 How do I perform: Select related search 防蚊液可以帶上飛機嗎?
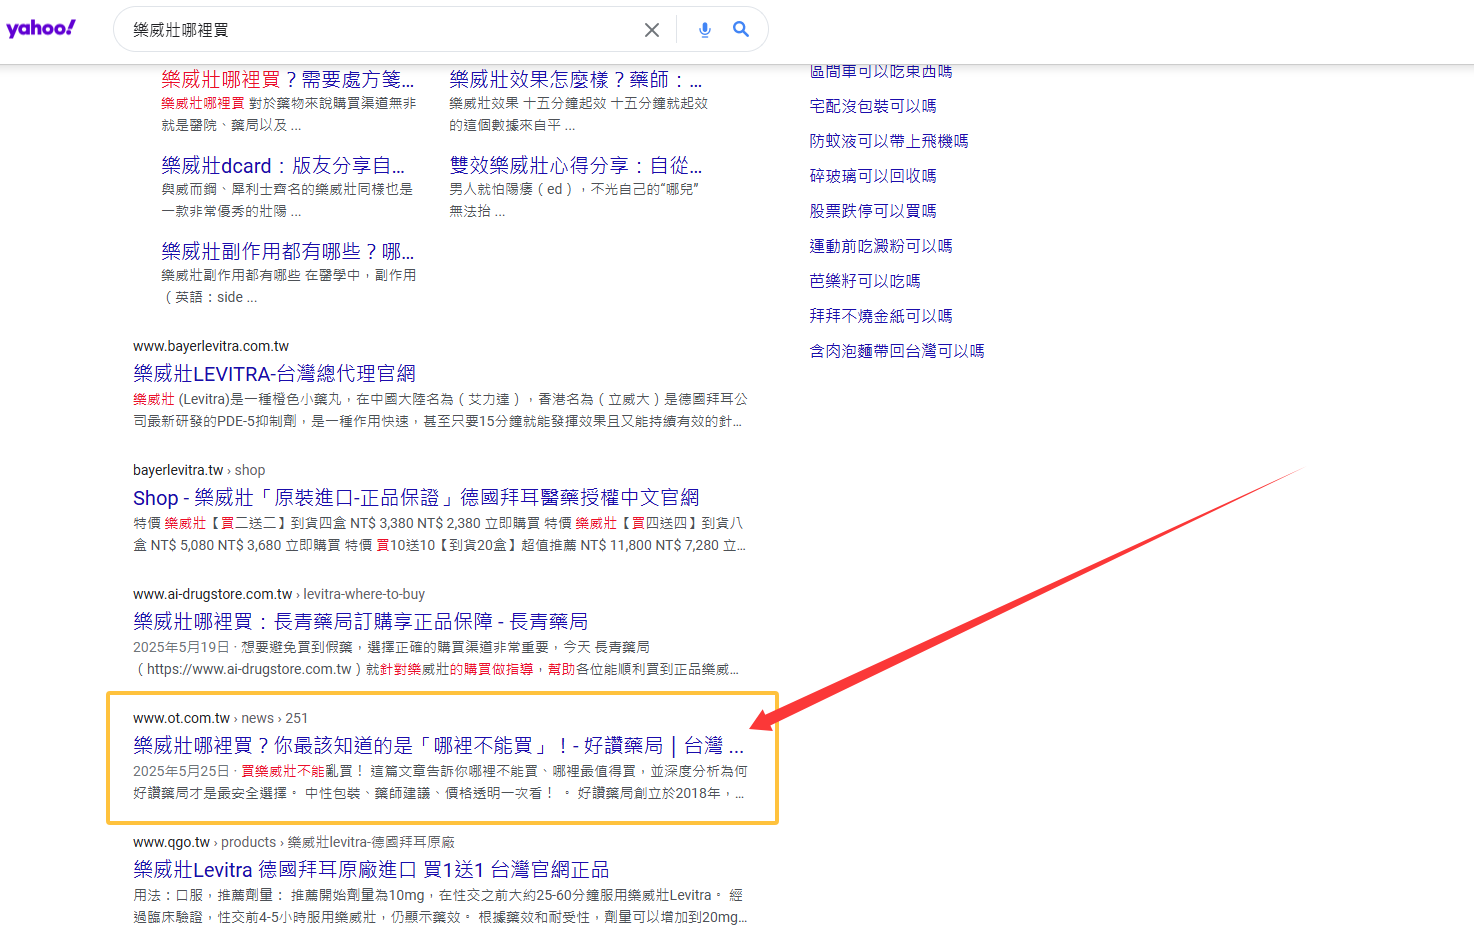click(x=889, y=141)
